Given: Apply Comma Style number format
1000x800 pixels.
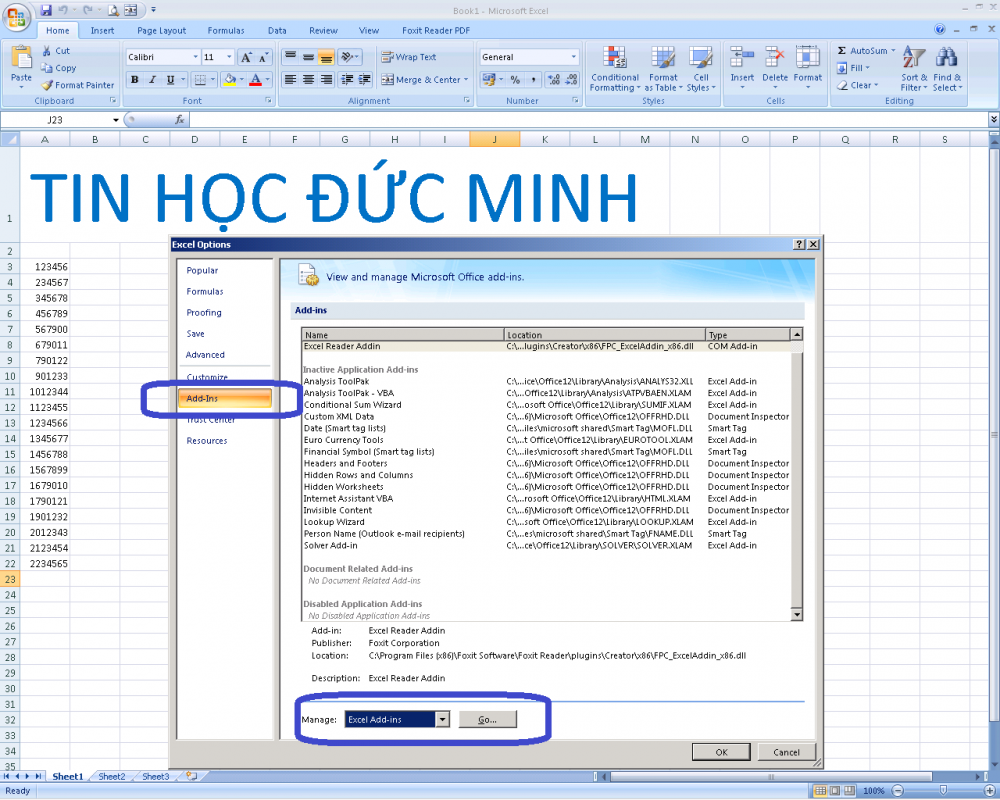Looking at the screenshot, I should (533, 80).
